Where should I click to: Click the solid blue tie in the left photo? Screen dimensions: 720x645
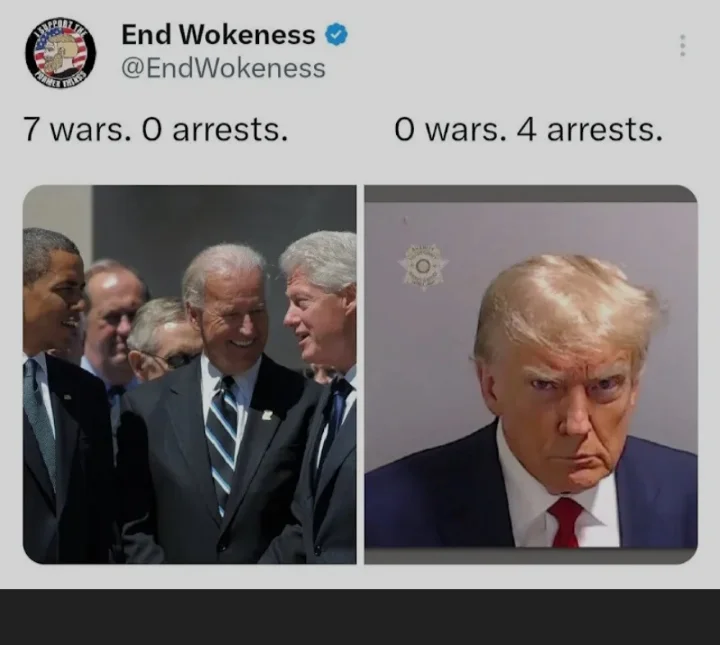pos(335,420)
